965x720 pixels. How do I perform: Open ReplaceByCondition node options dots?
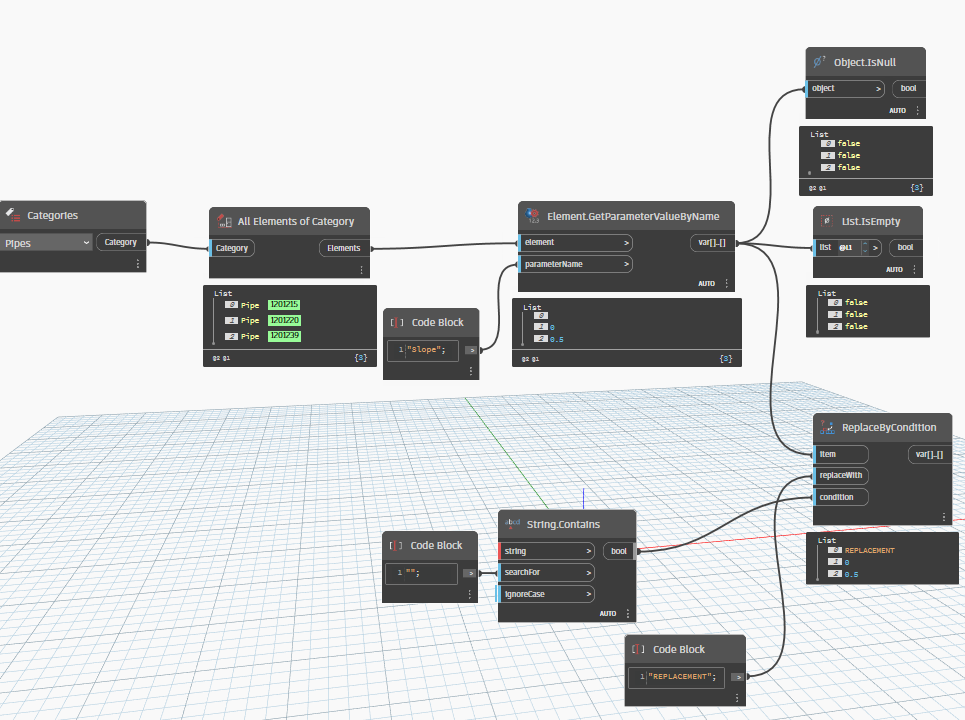tap(943, 517)
